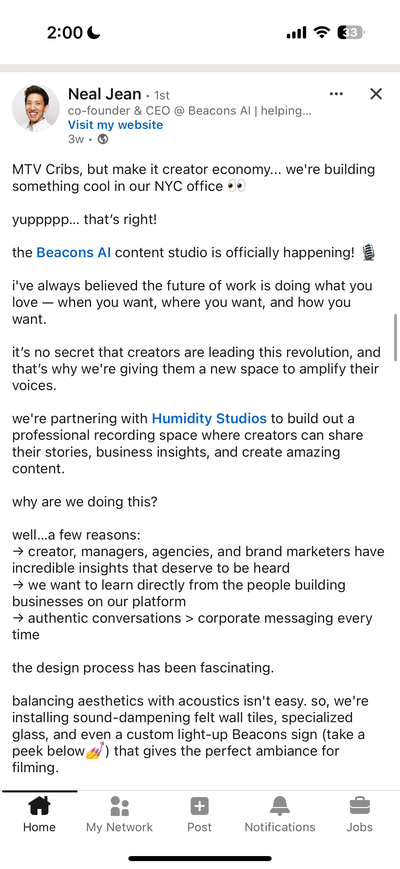This screenshot has height=869, width=400.
Task: Click the vertical scrollbar handle
Action: click(395, 338)
